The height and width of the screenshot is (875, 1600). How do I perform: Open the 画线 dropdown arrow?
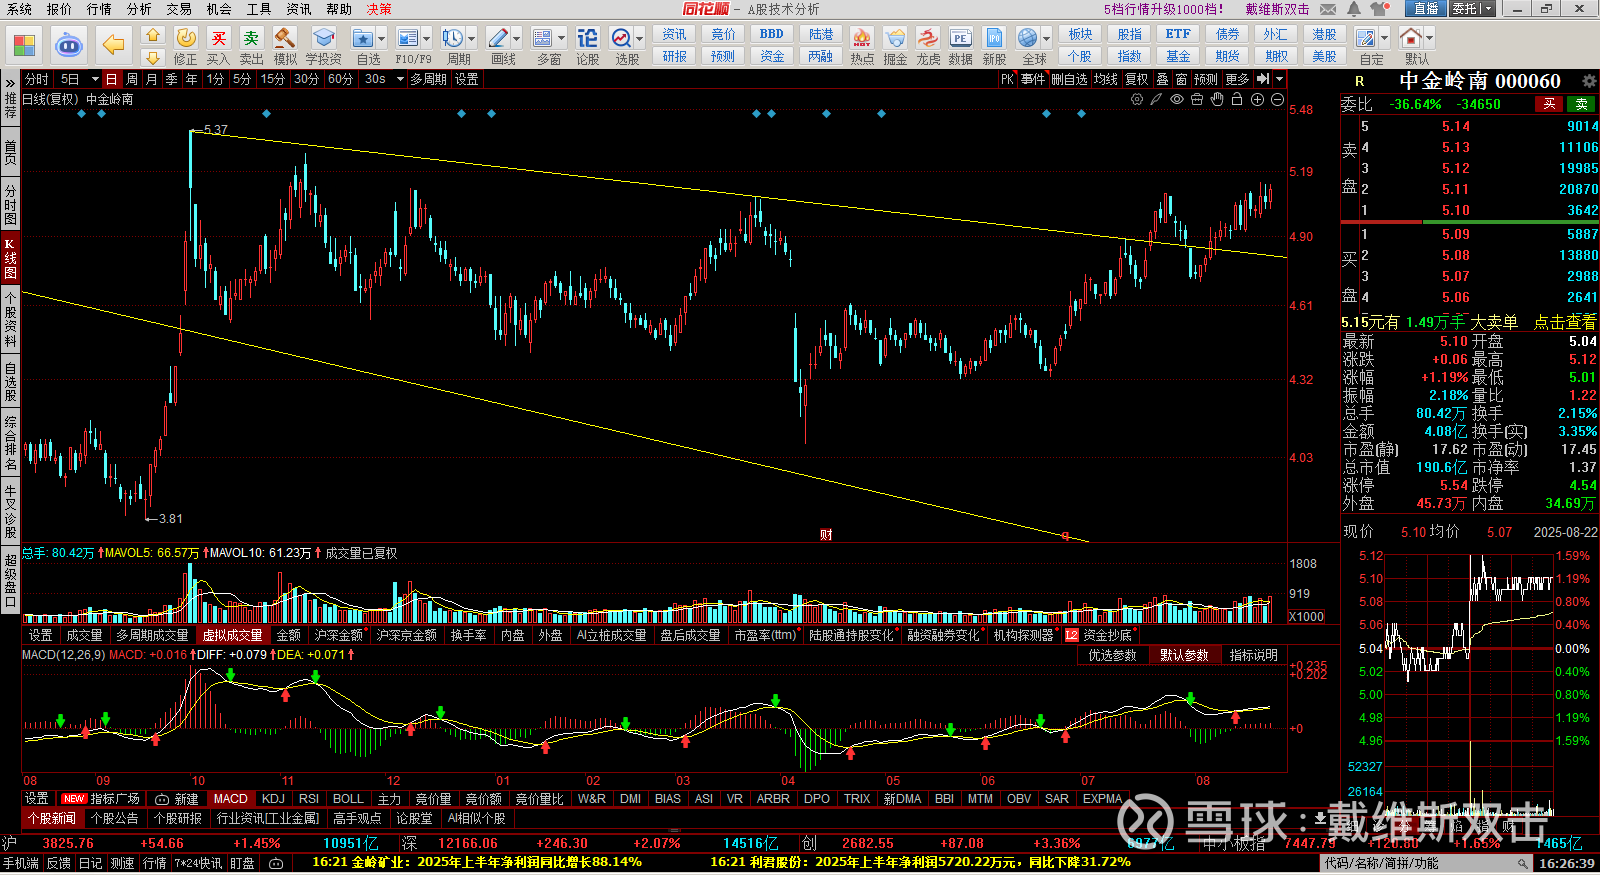pyautogui.click(x=516, y=39)
